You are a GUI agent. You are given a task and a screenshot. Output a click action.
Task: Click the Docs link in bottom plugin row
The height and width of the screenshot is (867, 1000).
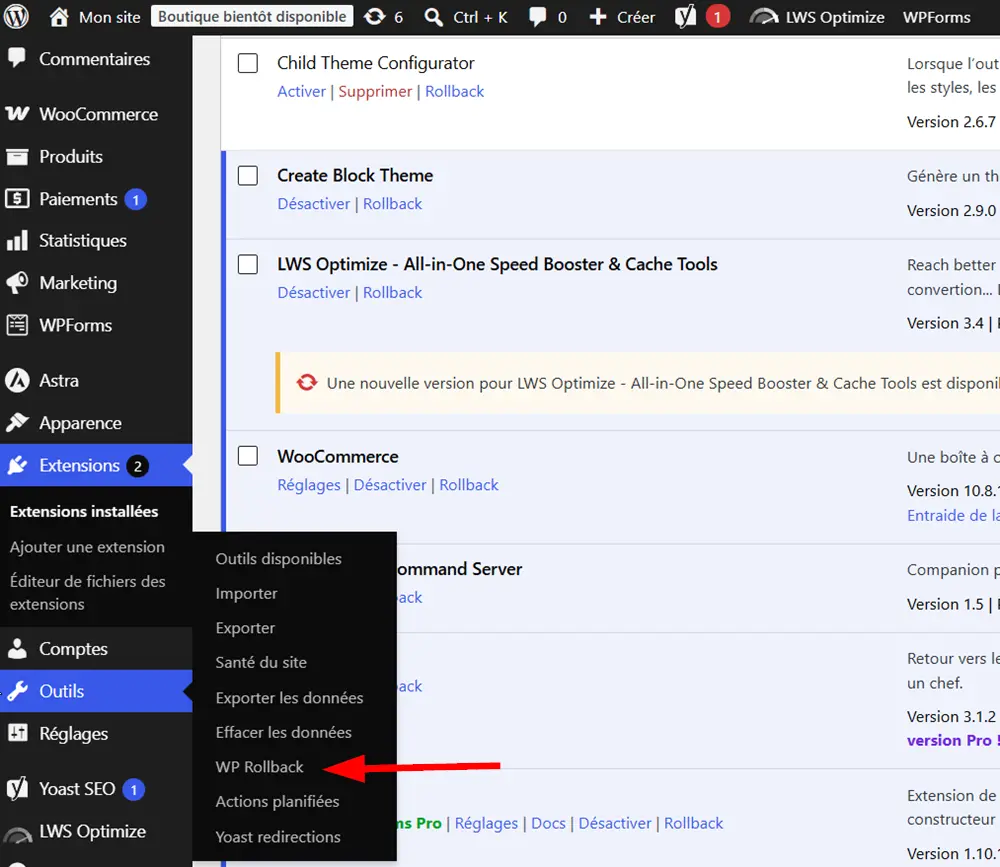pos(548,823)
